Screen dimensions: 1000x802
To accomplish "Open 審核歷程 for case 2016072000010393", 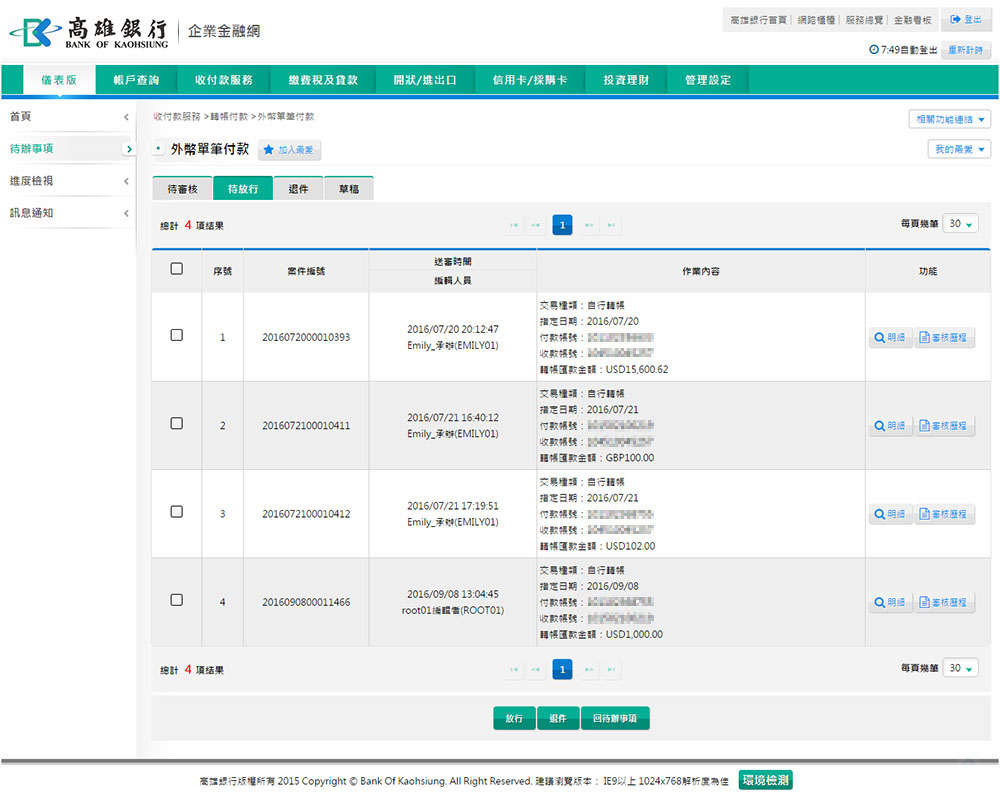I will pyautogui.click(x=943, y=337).
